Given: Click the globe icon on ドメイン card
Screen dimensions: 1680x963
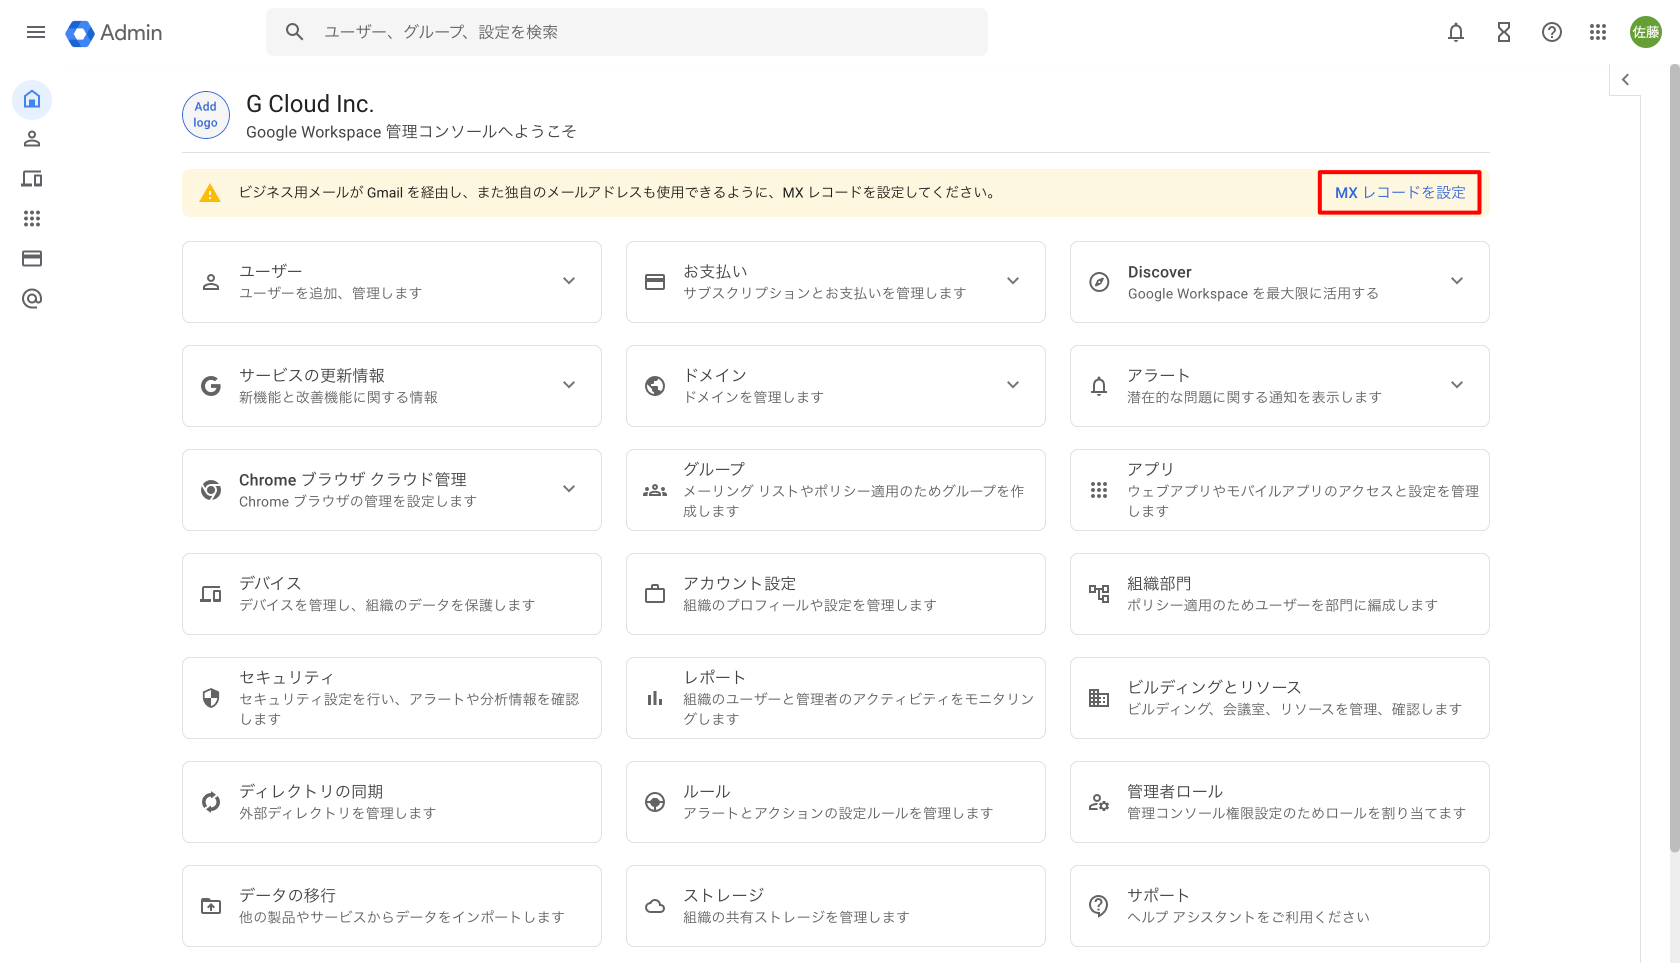Looking at the screenshot, I should (655, 386).
